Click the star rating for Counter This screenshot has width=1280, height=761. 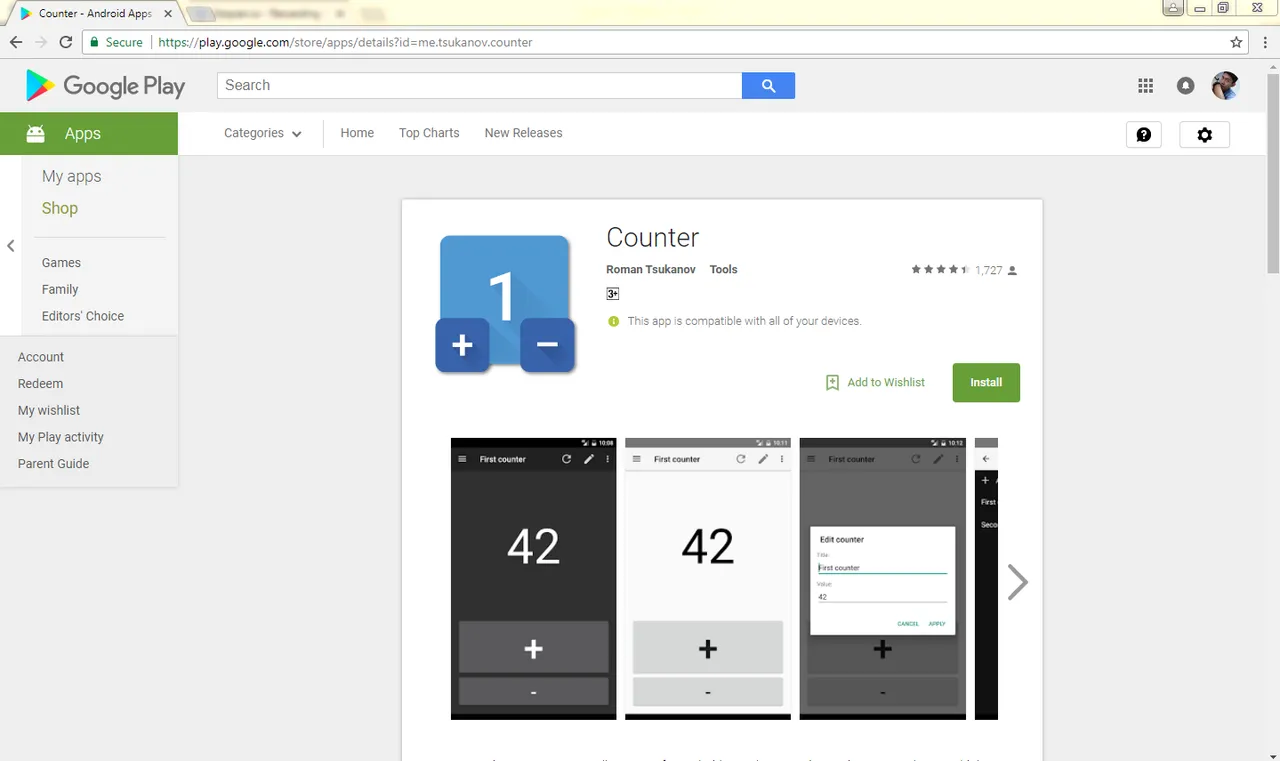[x=940, y=270]
